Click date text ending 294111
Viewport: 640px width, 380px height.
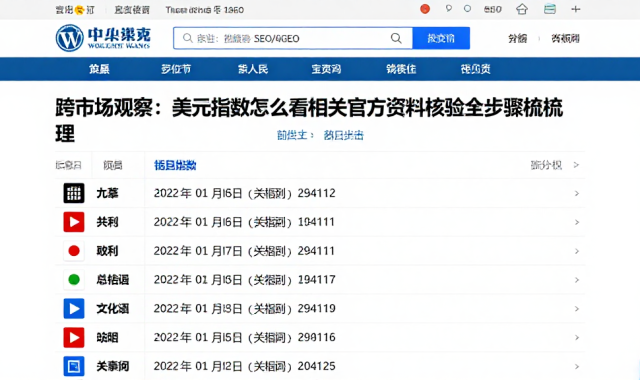244,251
